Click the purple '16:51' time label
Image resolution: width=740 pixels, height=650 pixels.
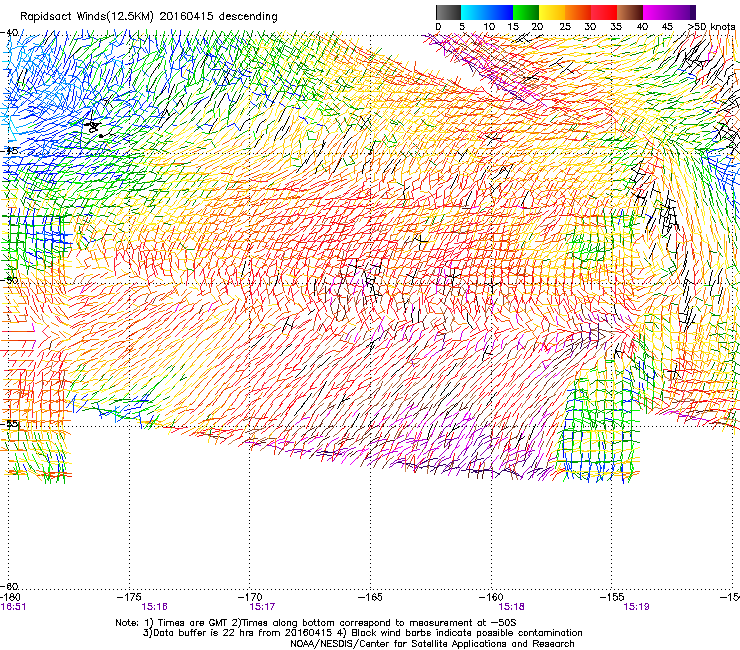tap(13, 607)
